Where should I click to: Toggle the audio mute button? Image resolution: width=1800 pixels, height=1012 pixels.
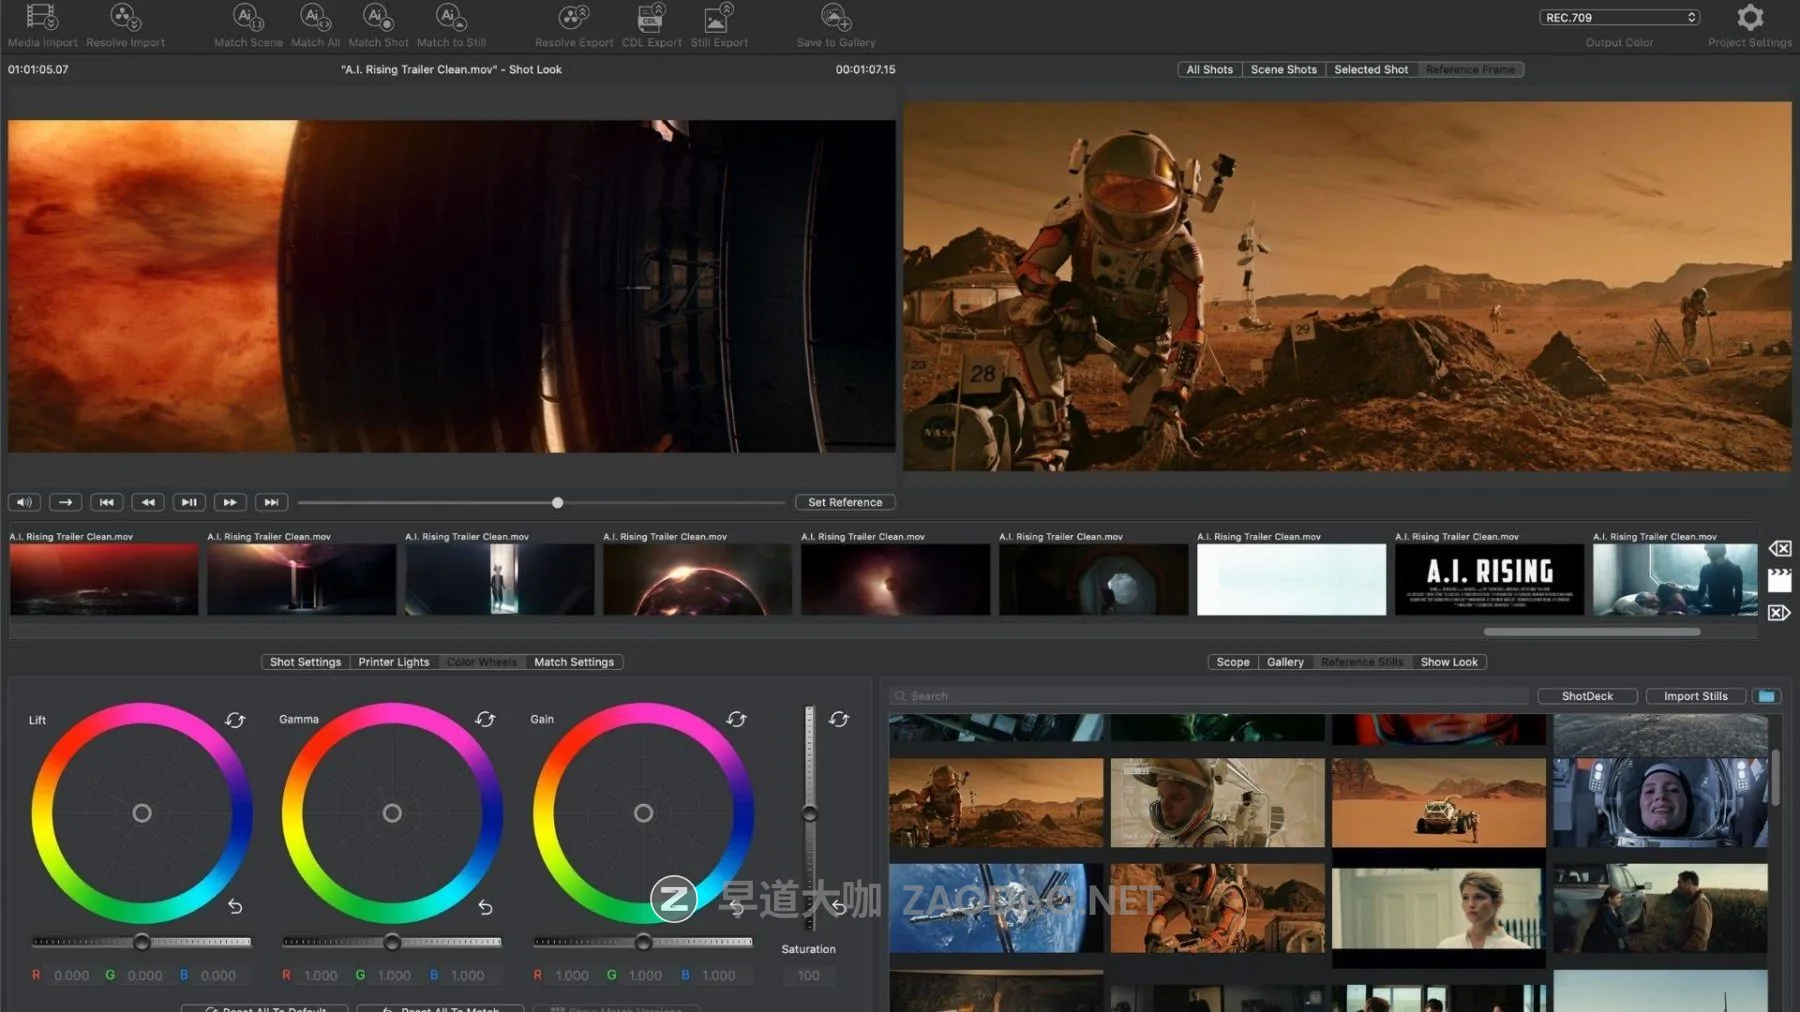(x=25, y=502)
